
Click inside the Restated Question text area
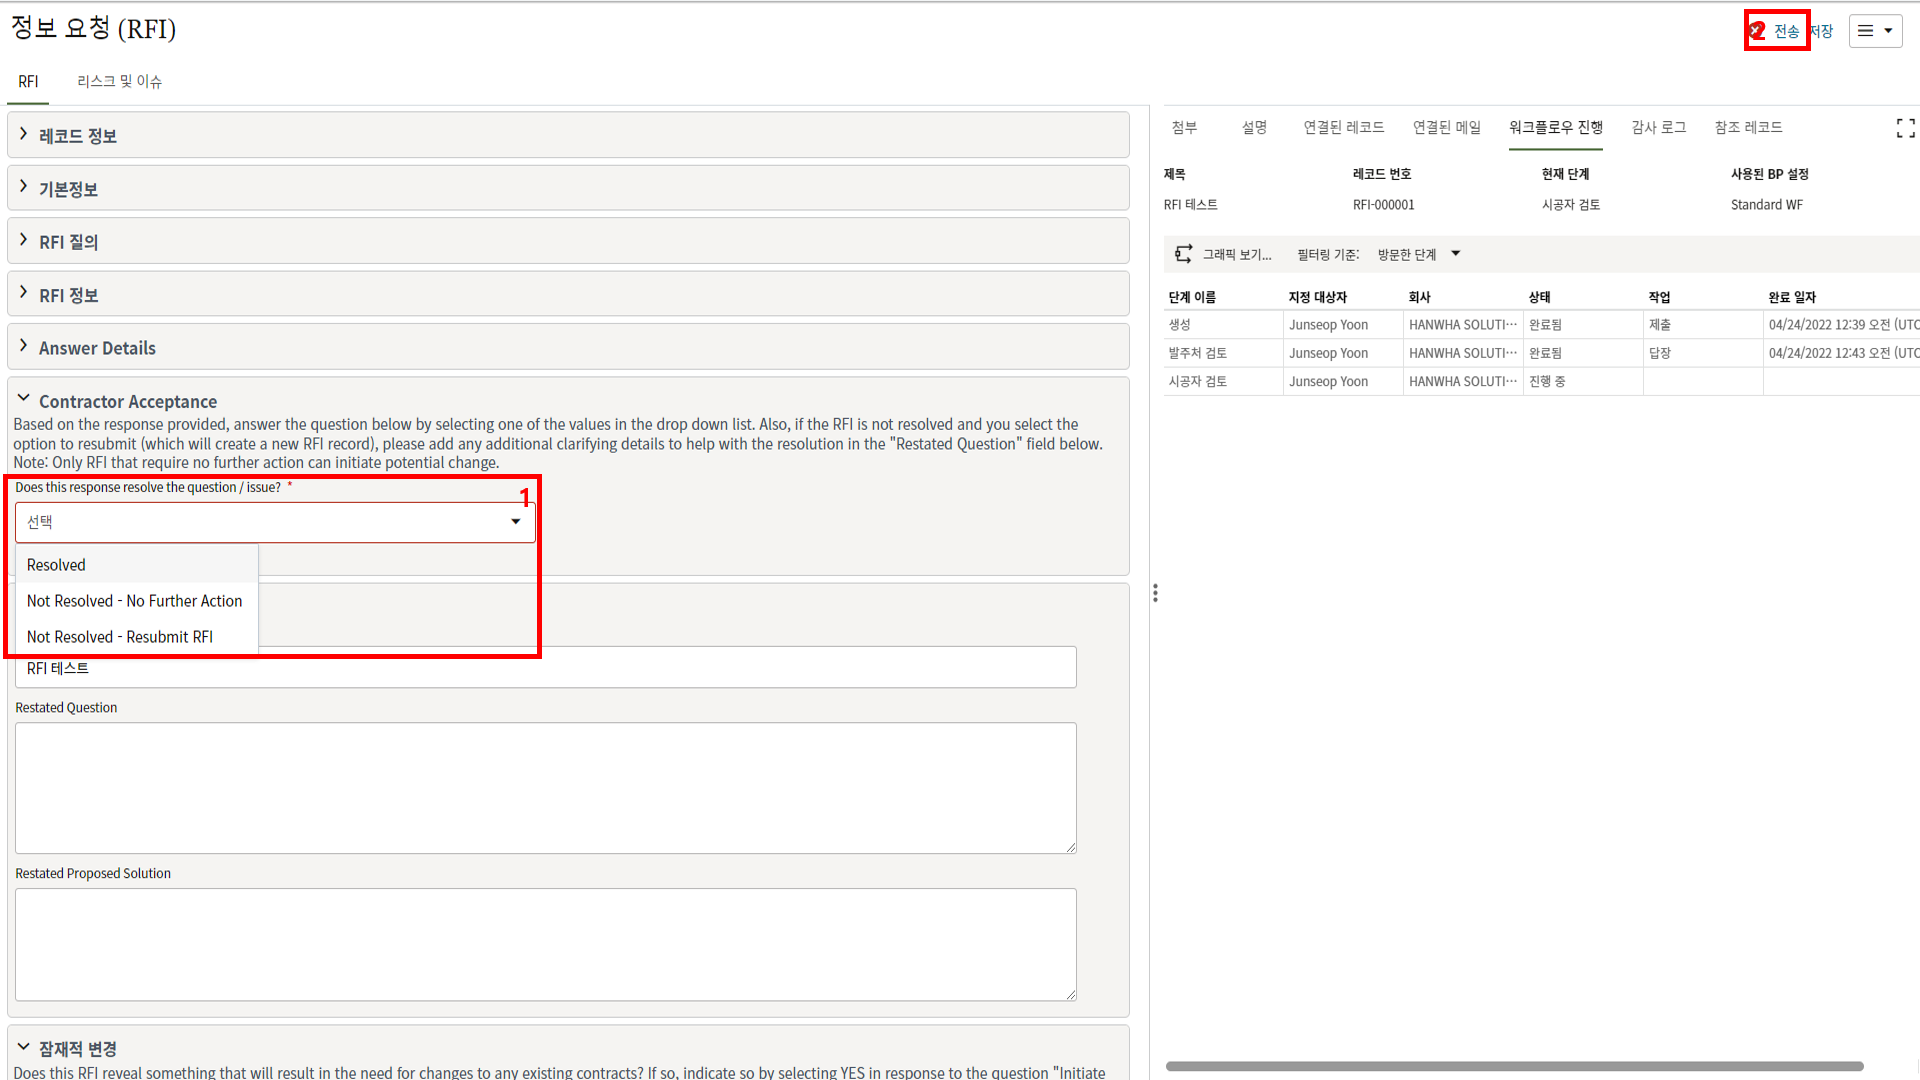pyautogui.click(x=545, y=787)
